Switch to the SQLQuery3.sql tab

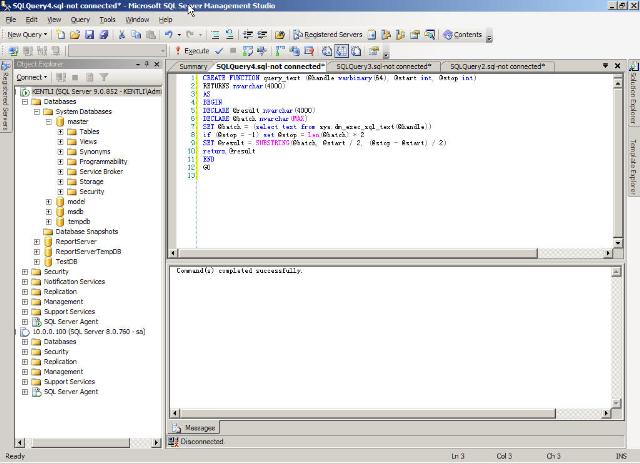pyautogui.click(x=383, y=66)
